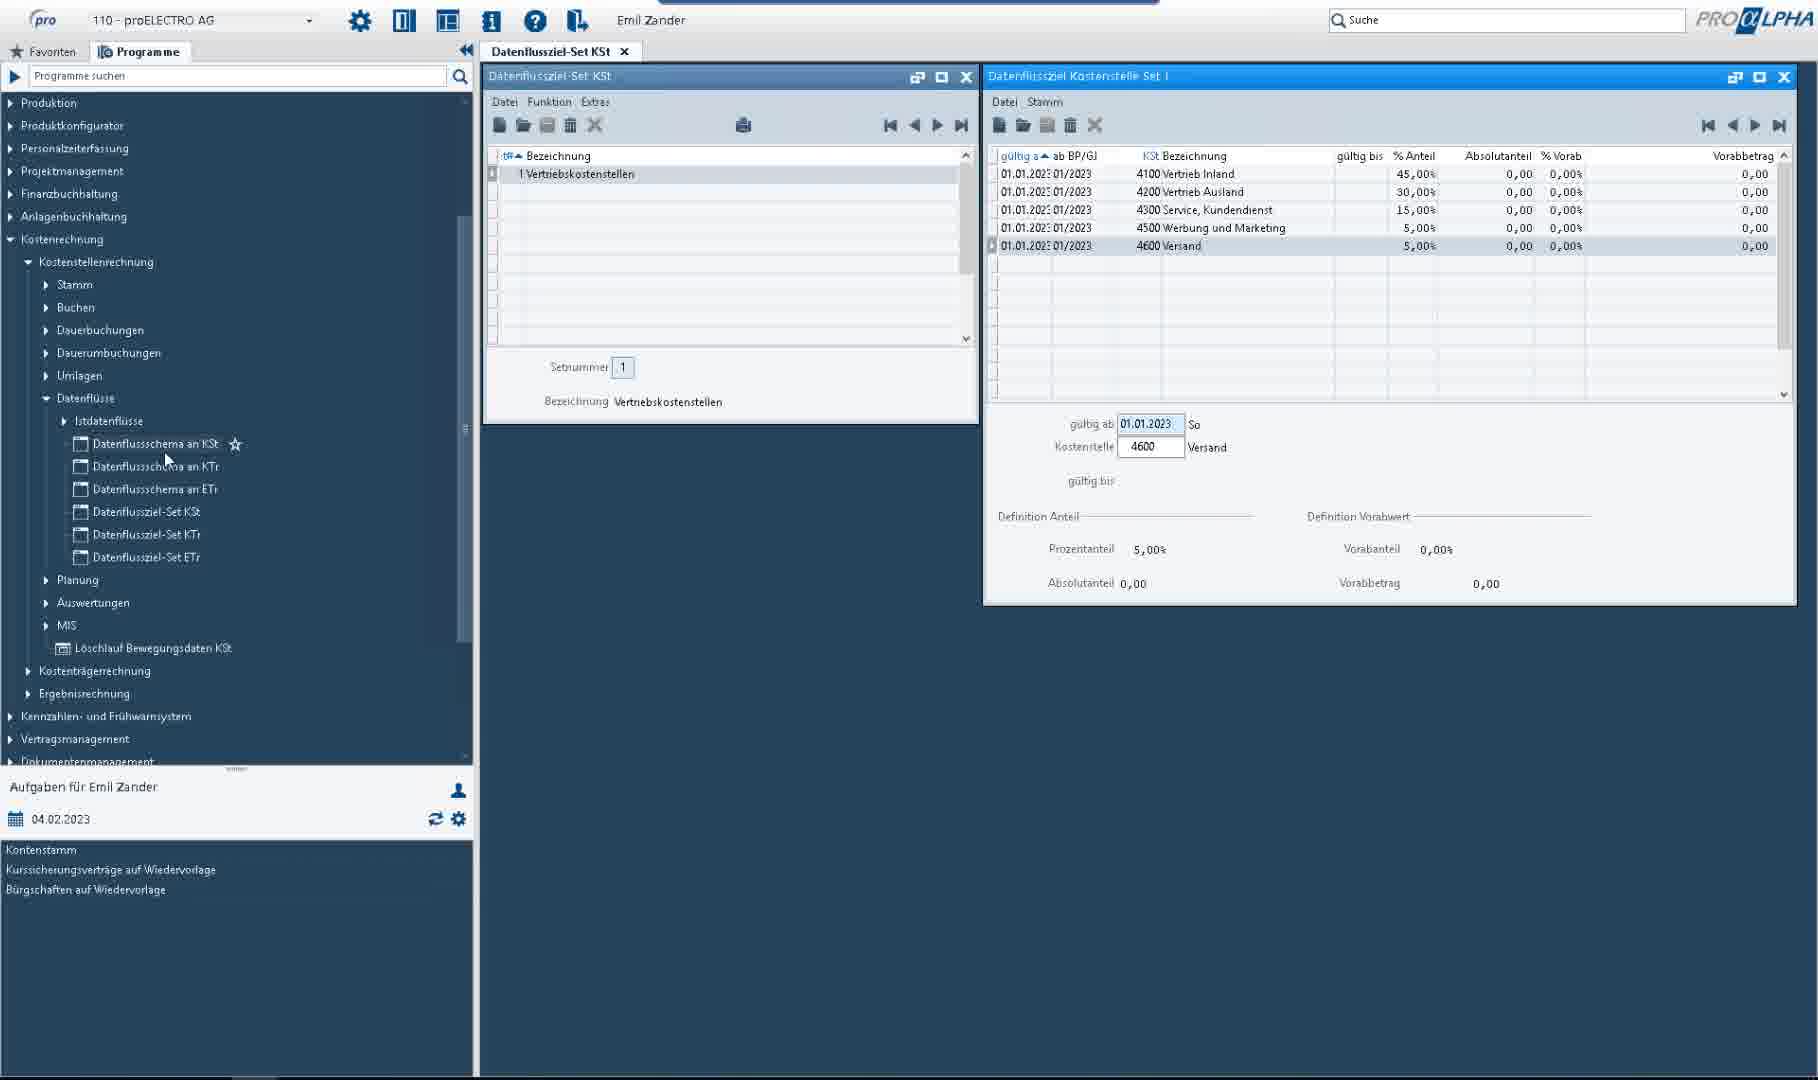This screenshot has width=1818, height=1080.
Task: Collapse the navigation panel with double-arrow icon
Action: click(x=466, y=50)
